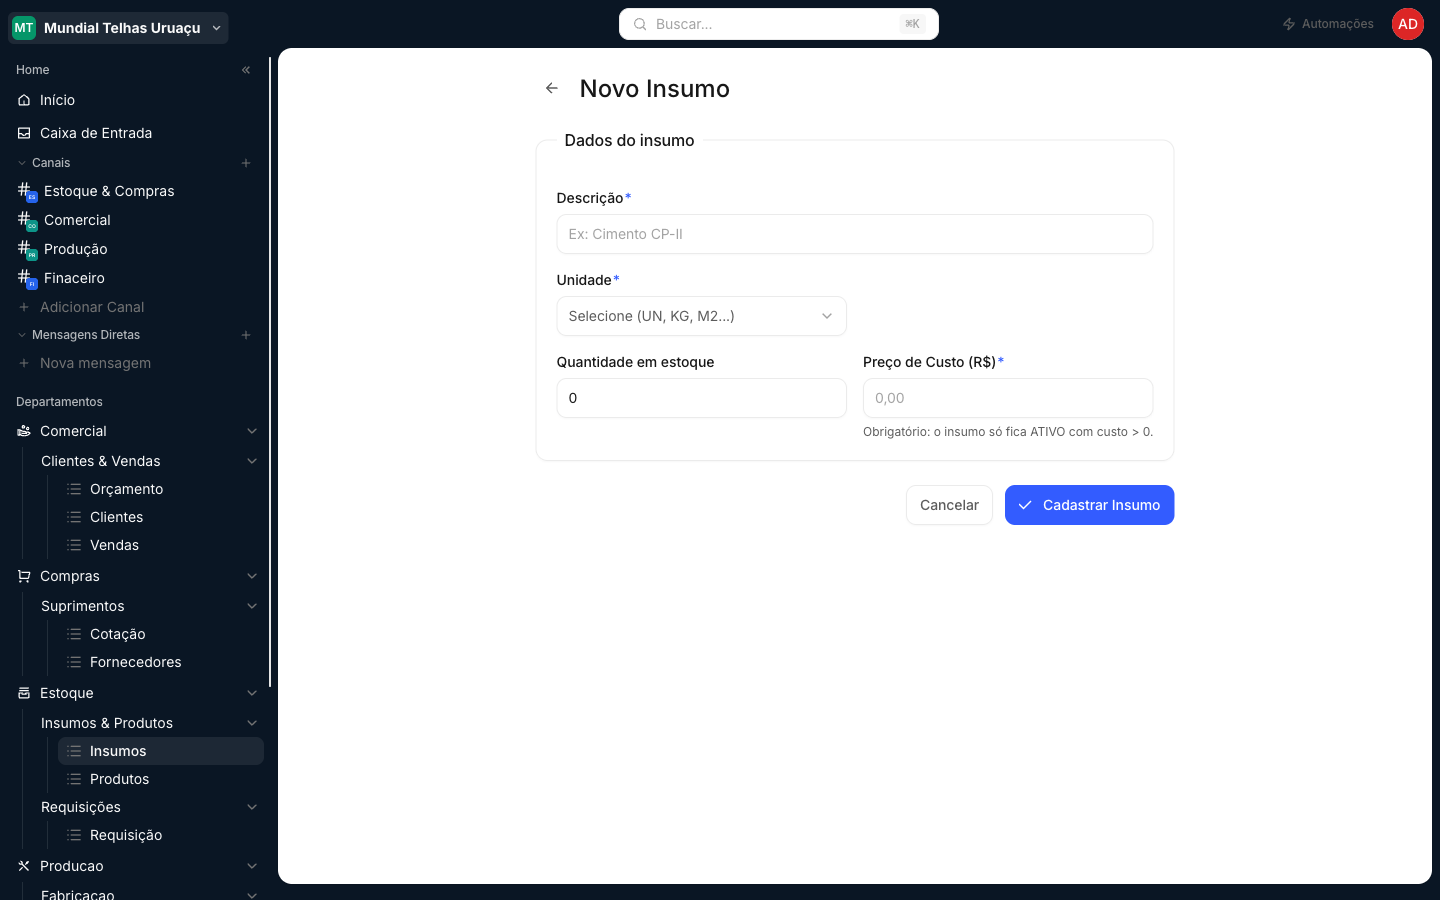The height and width of the screenshot is (900, 1440).
Task: Click the Compras shopping cart icon
Action: tap(24, 576)
